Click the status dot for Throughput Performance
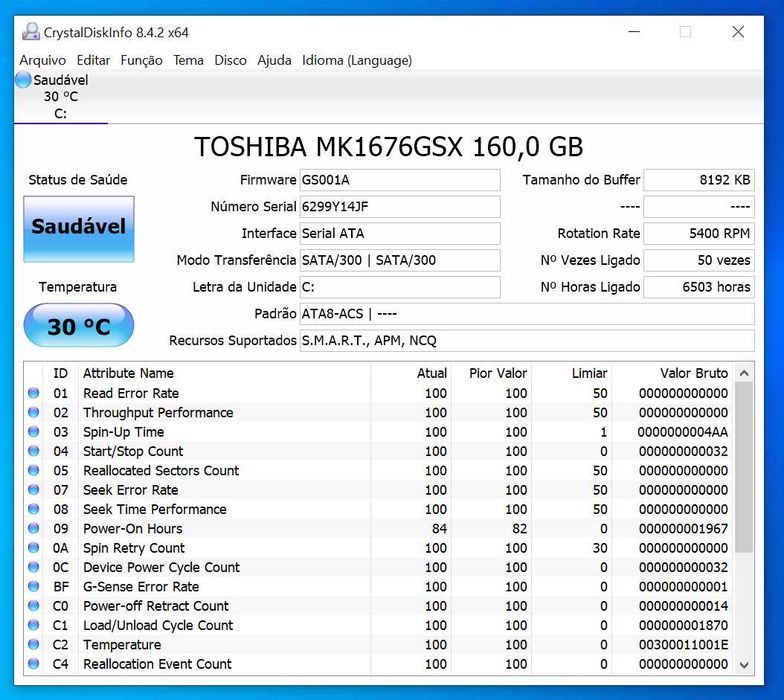Image resolution: width=784 pixels, height=700 pixels. tap(34, 412)
